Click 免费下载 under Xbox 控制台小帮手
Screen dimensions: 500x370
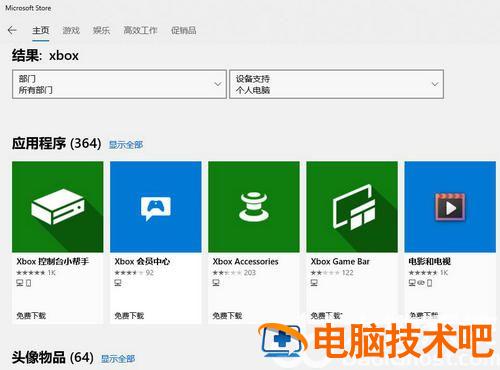[x=31, y=315]
